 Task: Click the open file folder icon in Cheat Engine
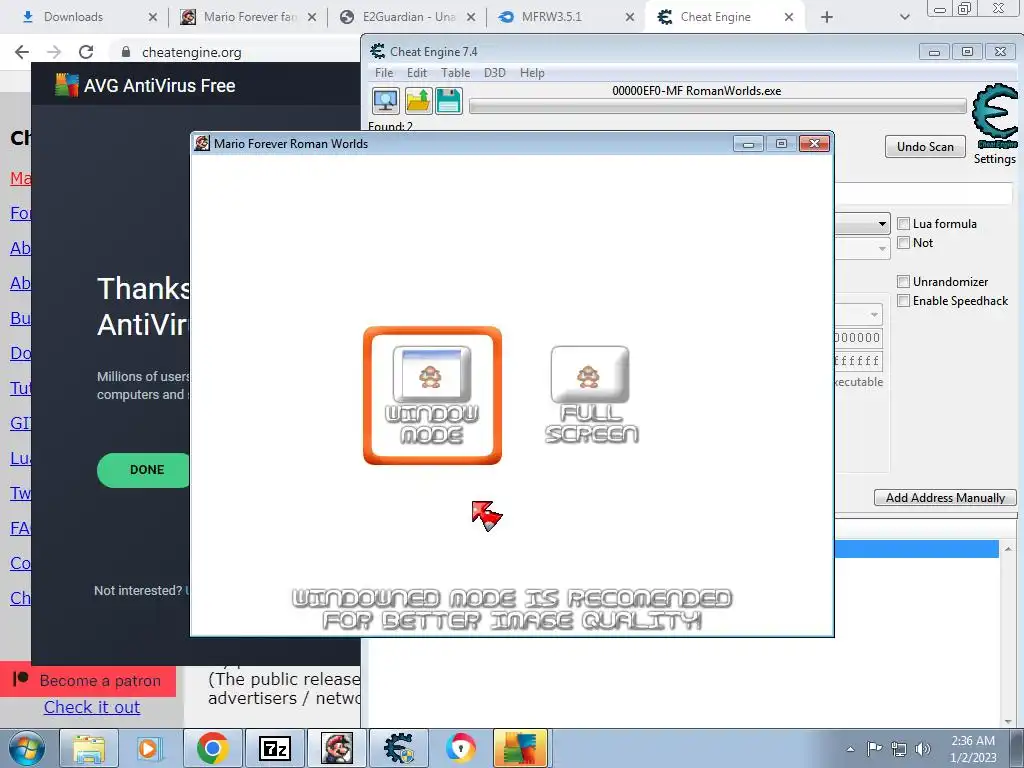click(x=418, y=101)
